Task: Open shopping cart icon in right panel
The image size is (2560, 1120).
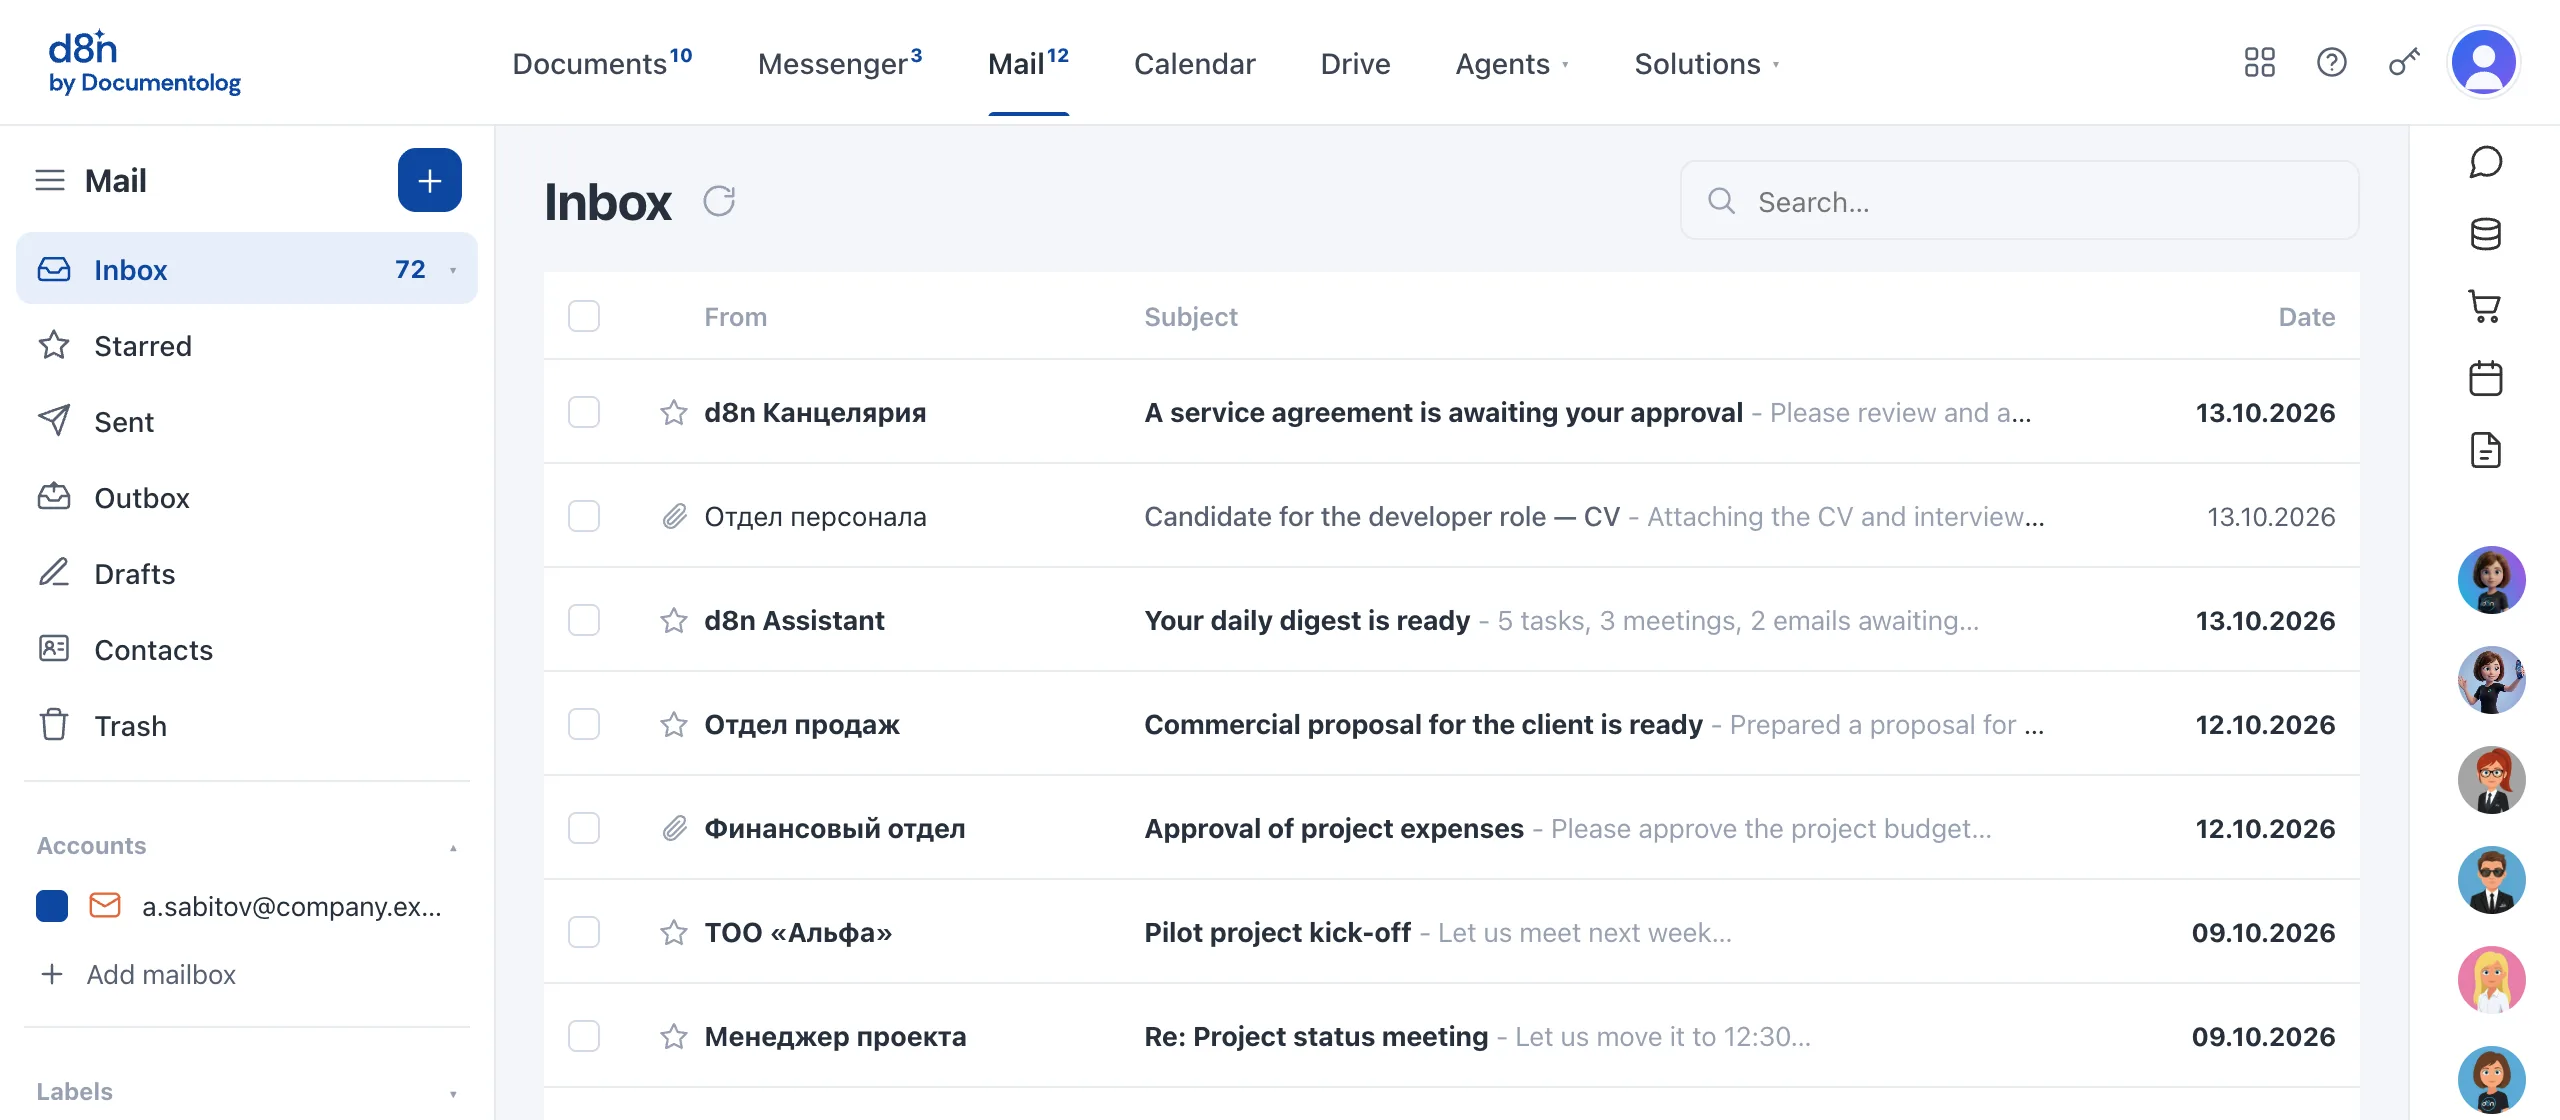Action: (2485, 306)
